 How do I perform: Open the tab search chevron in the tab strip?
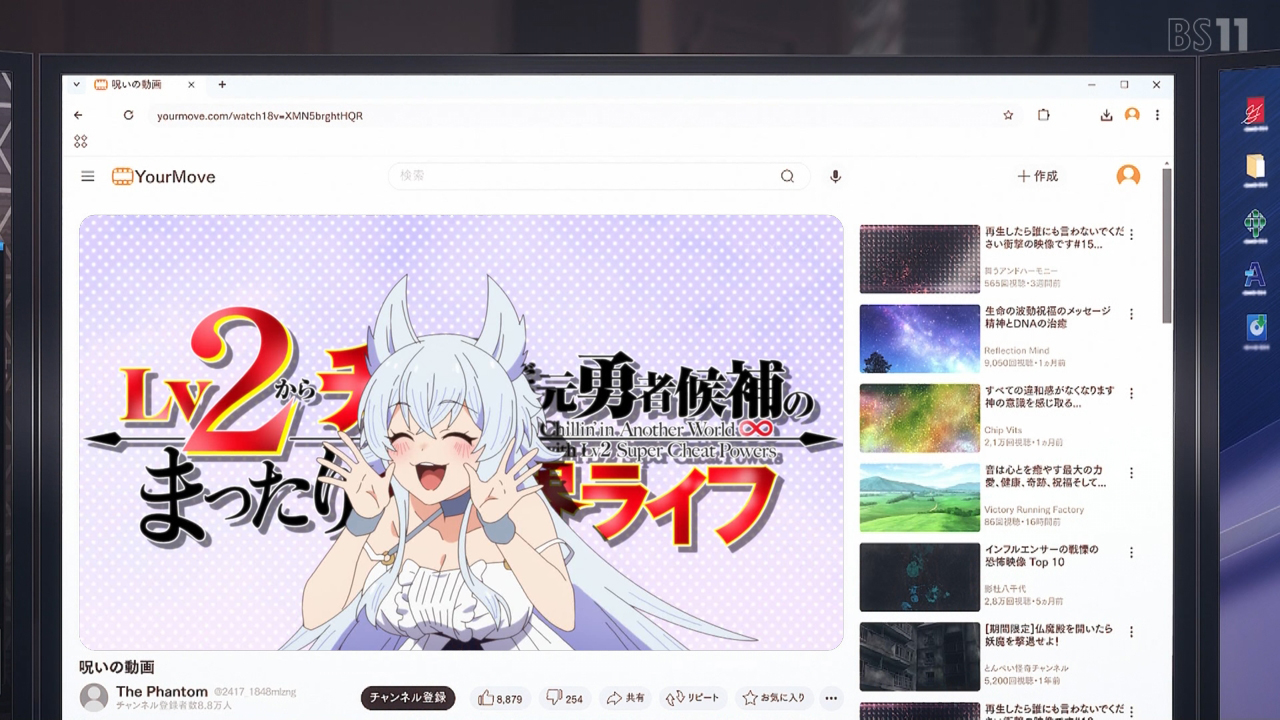77,85
